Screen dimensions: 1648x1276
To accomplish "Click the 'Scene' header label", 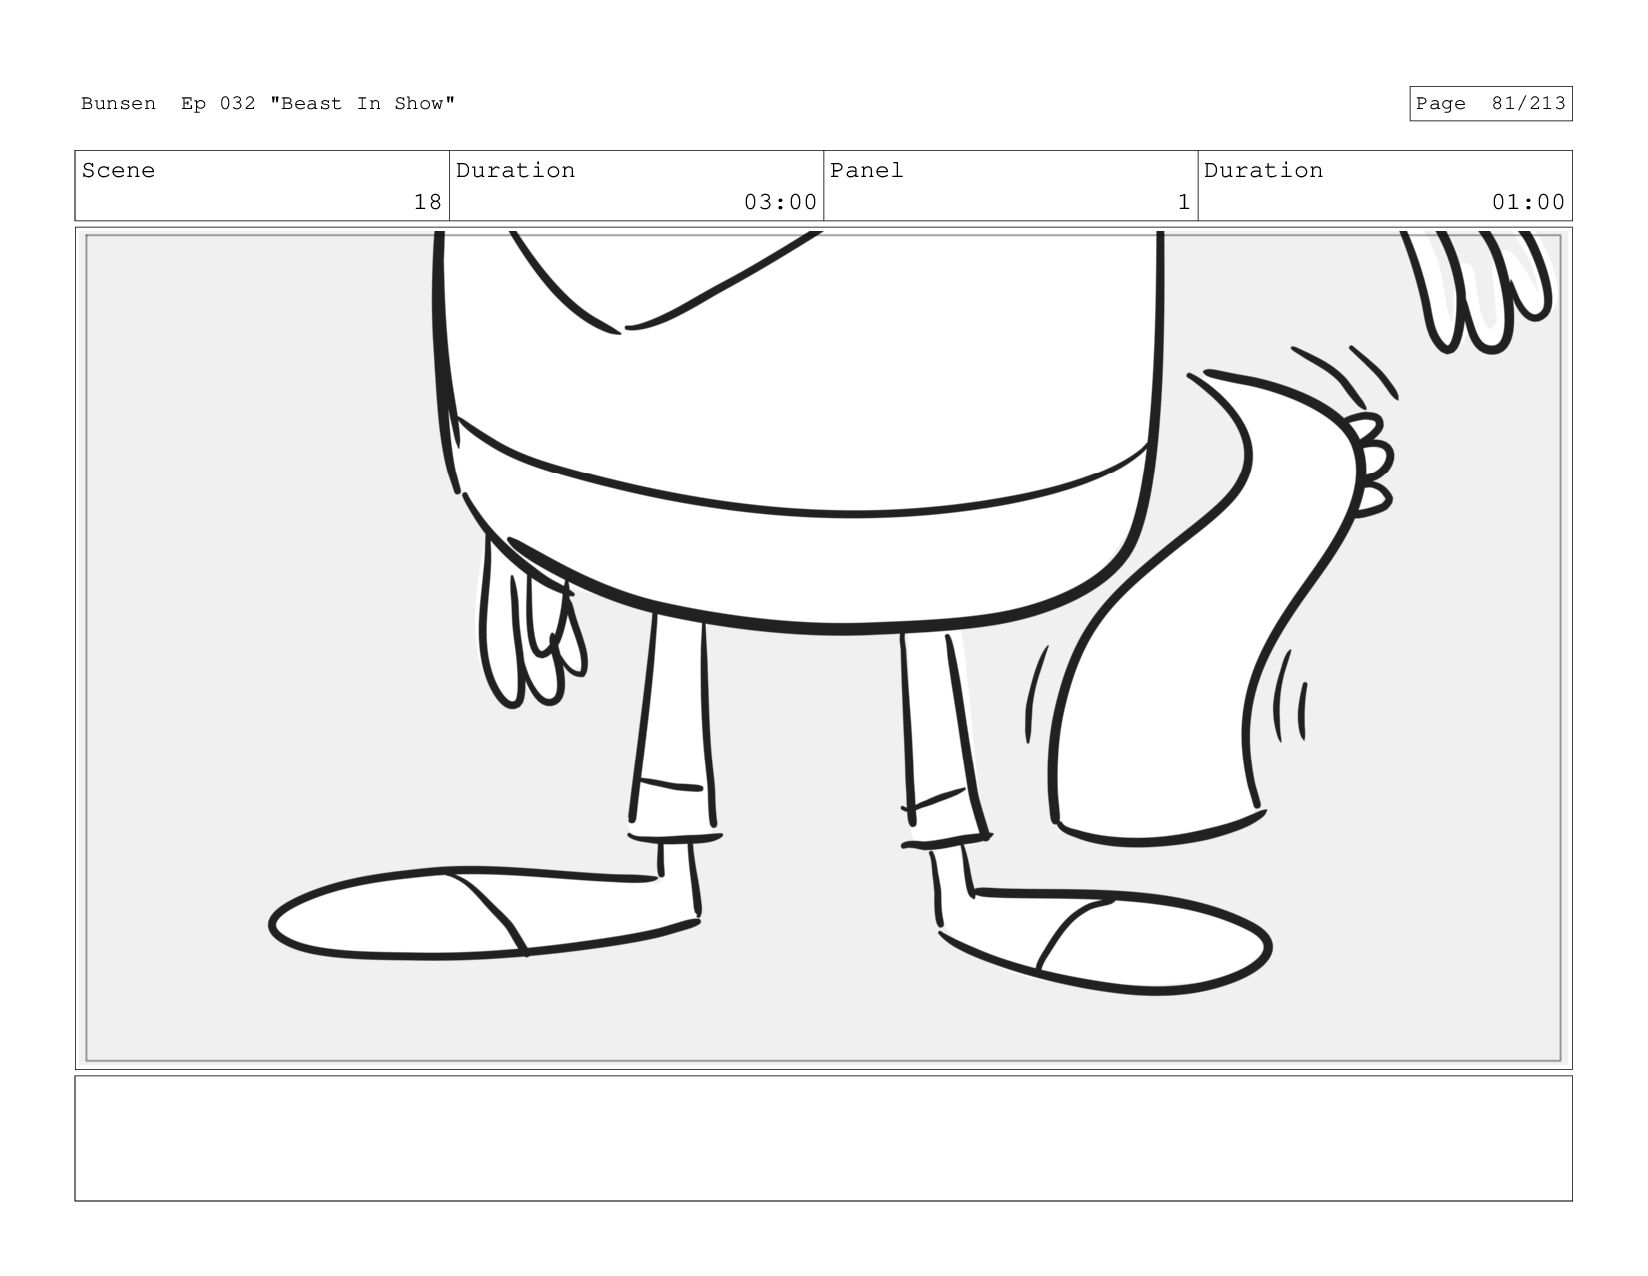I will [x=118, y=171].
